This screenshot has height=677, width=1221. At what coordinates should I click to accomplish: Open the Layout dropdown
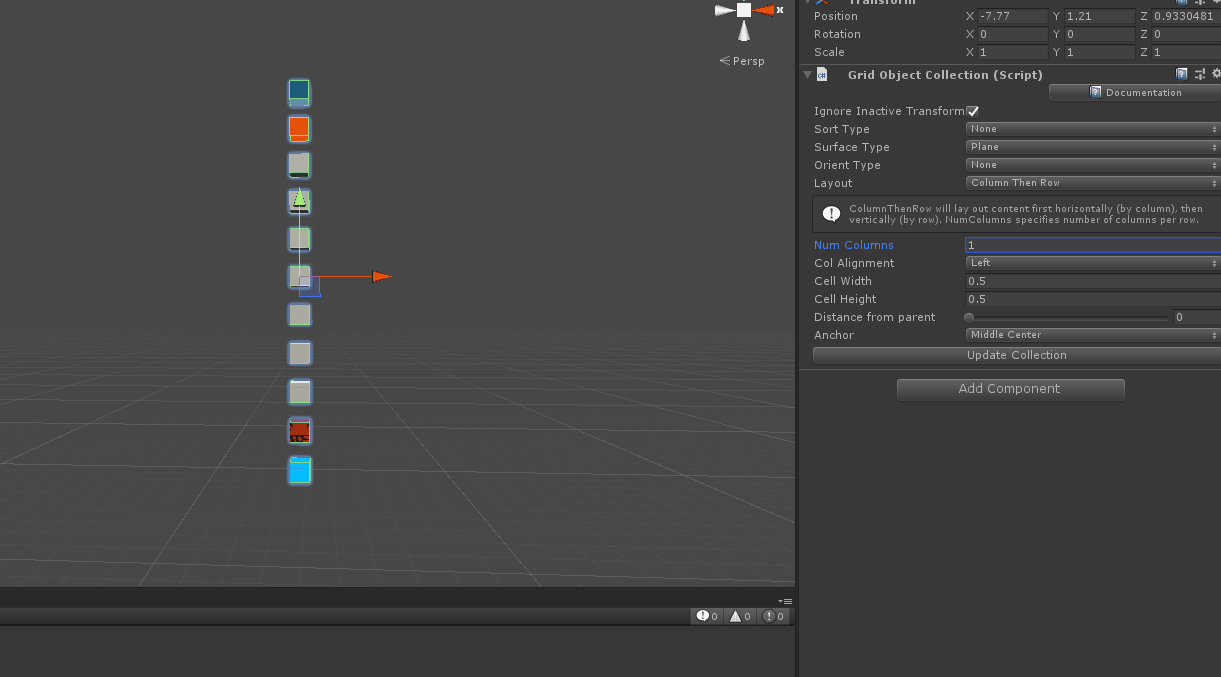1093,183
